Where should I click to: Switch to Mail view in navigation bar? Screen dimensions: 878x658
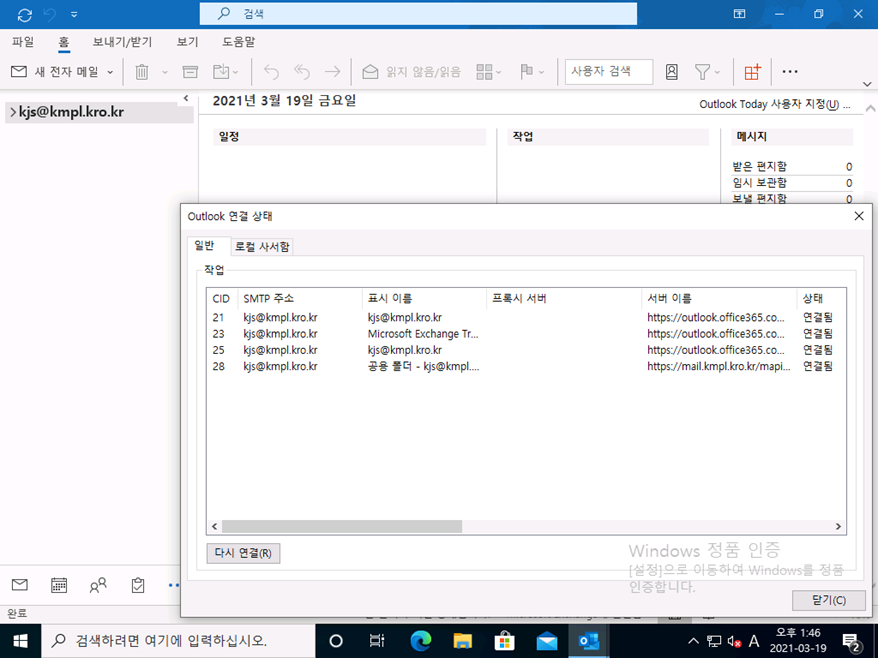click(20, 585)
